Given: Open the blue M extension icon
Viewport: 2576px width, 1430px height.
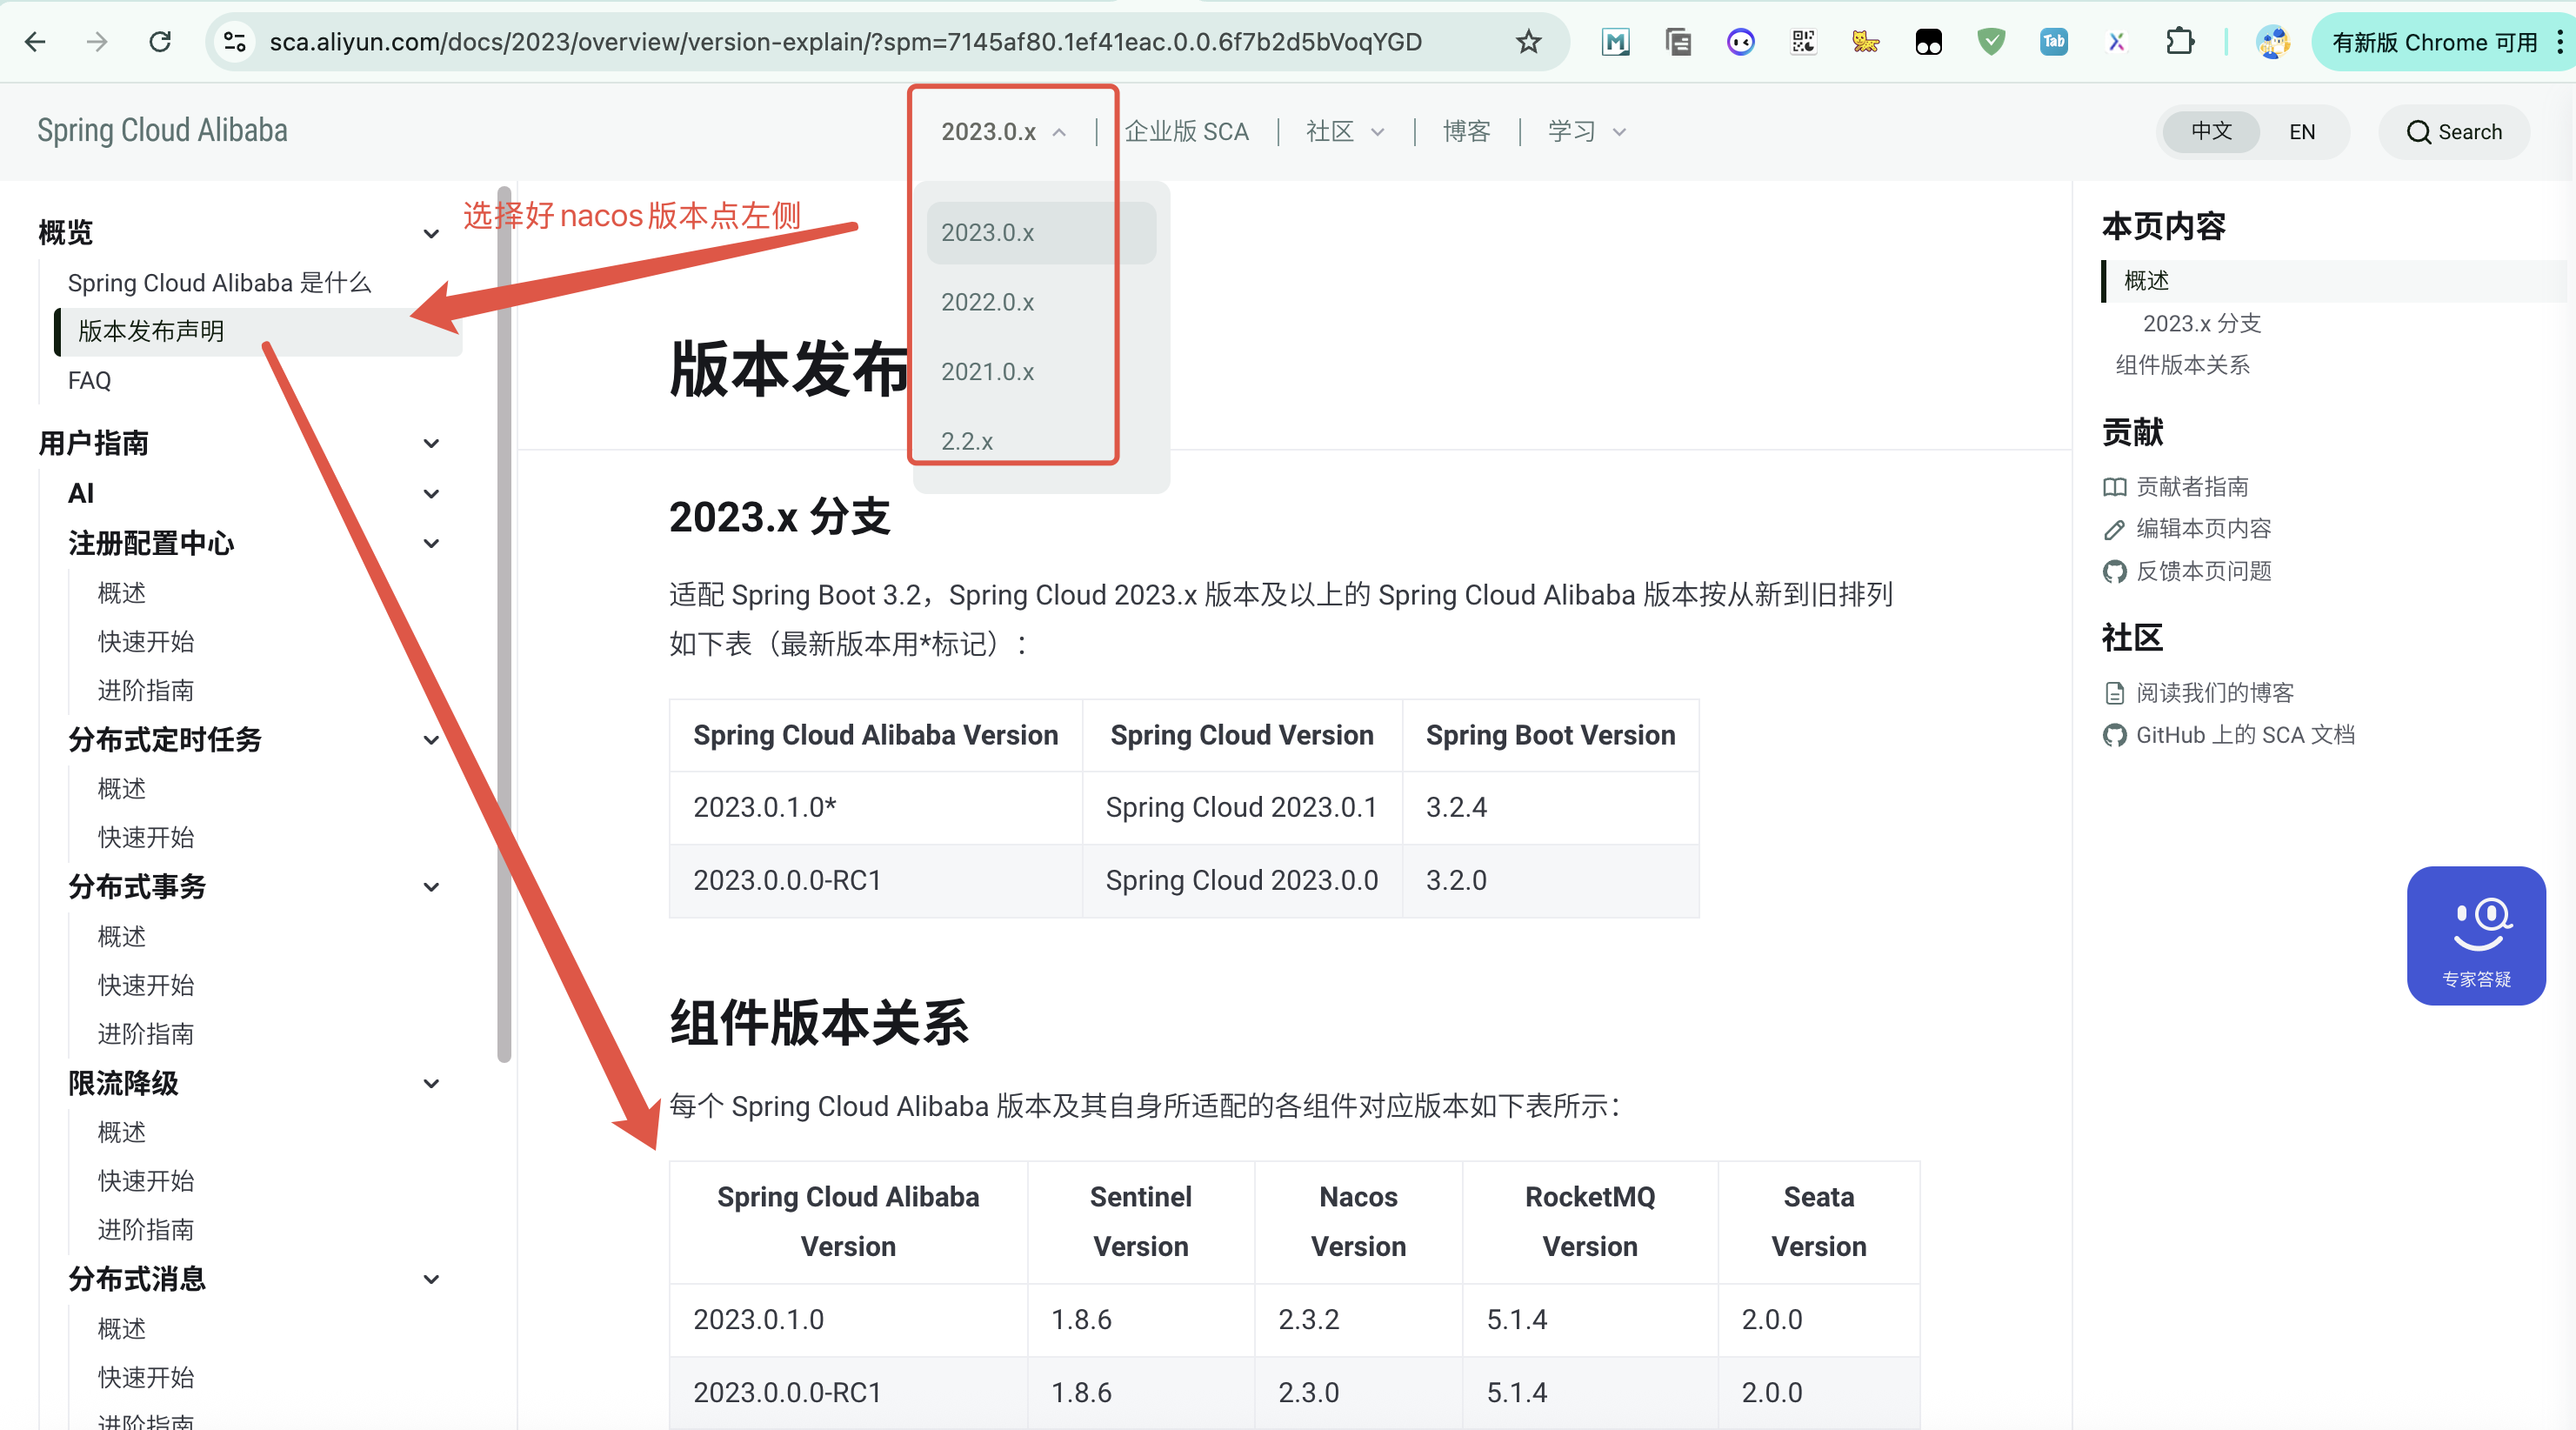Looking at the screenshot, I should [x=1616, y=42].
